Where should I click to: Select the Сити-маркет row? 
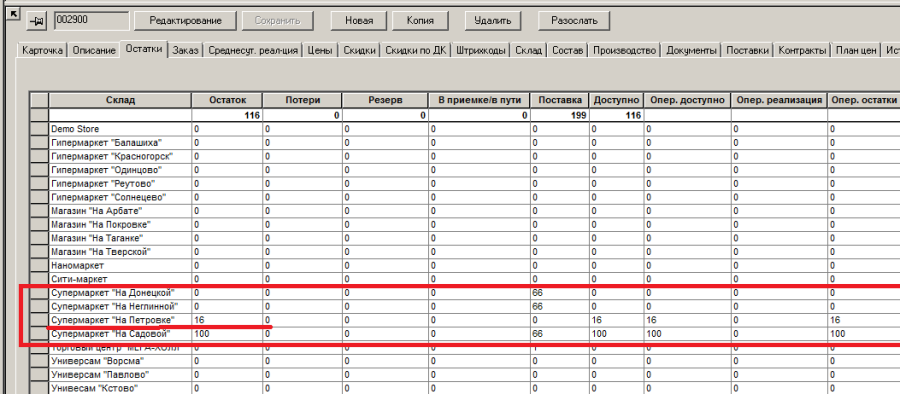click(x=465, y=279)
